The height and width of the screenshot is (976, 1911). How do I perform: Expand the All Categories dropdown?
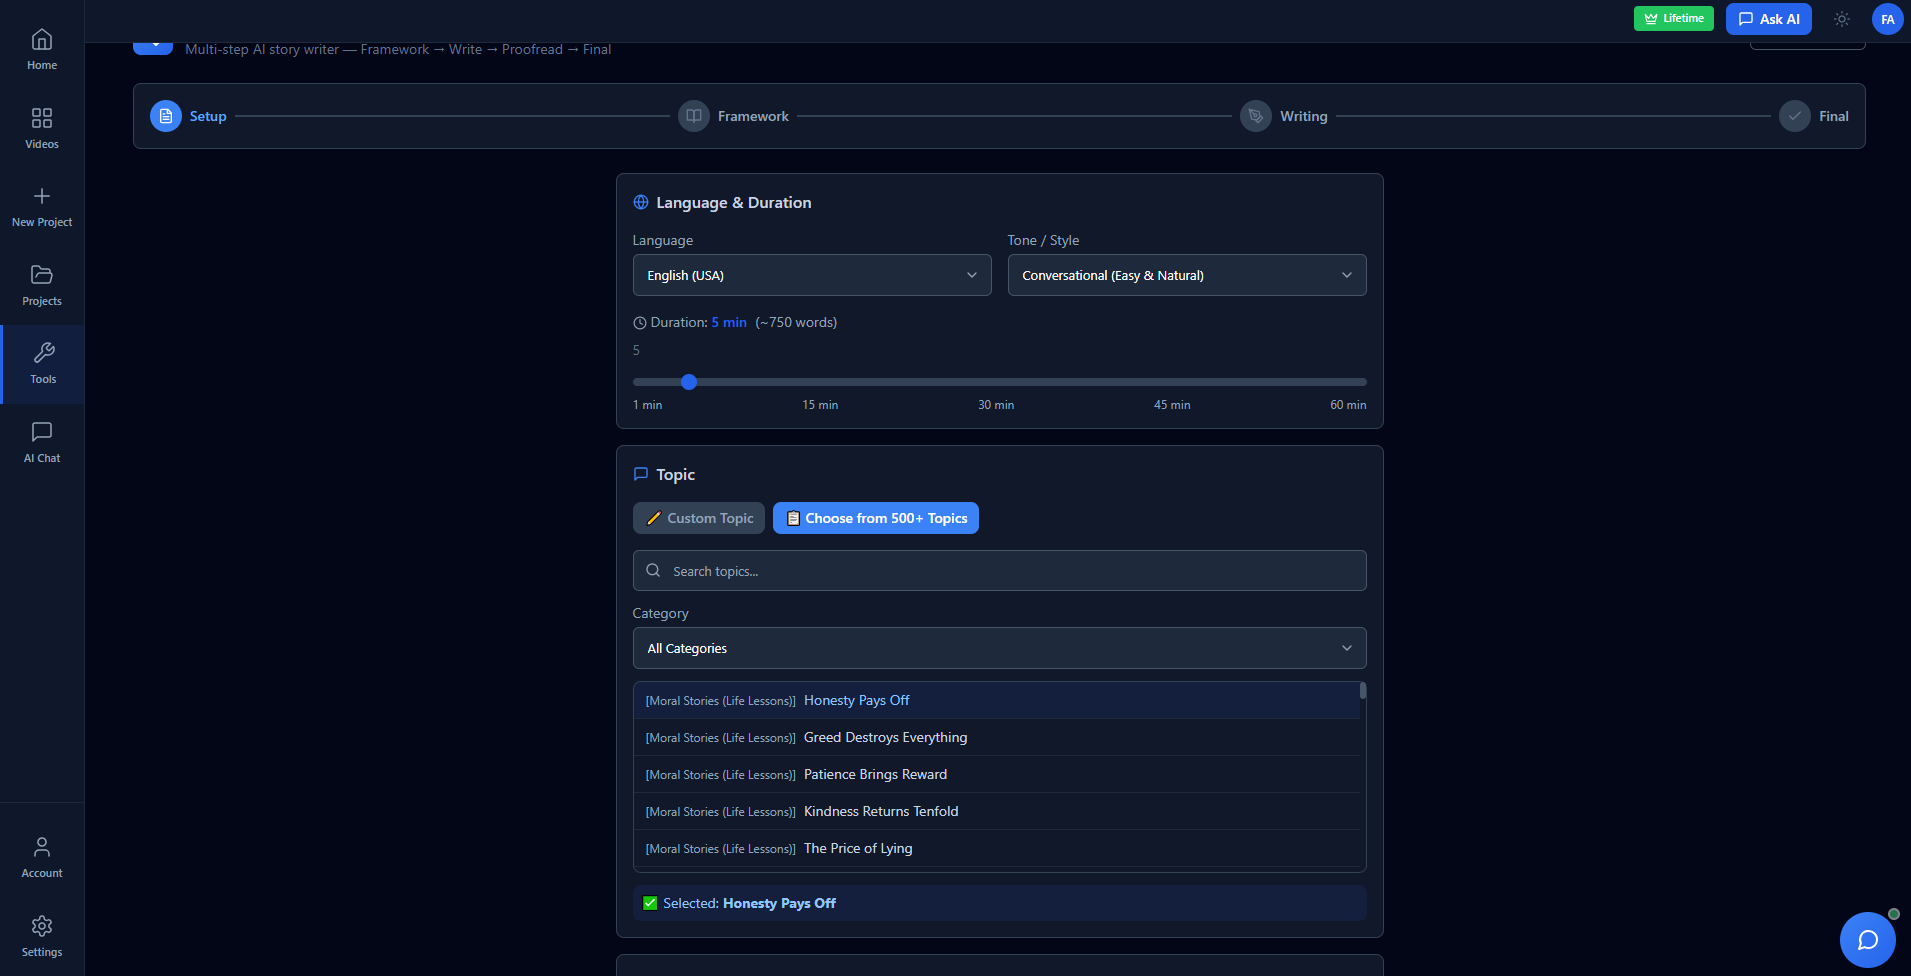click(x=999, y=648)
